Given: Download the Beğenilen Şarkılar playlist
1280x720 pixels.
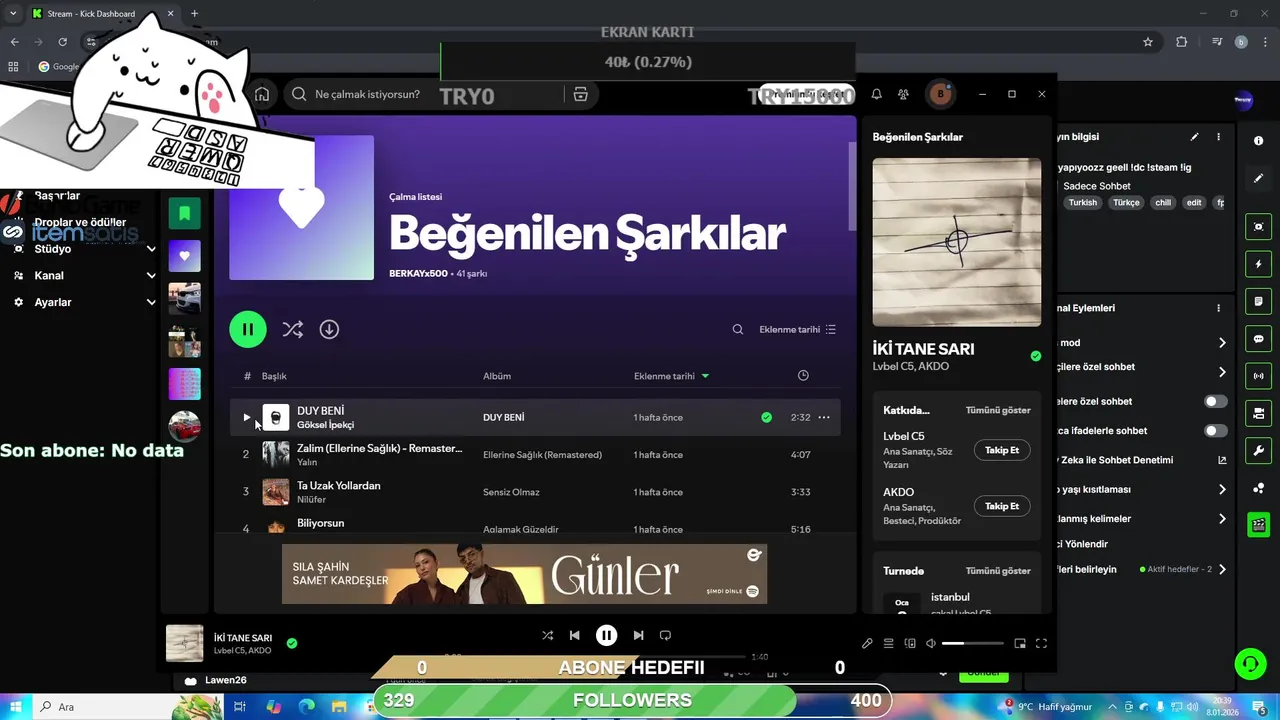Looking at the screenshot, I should click(329, 329).
